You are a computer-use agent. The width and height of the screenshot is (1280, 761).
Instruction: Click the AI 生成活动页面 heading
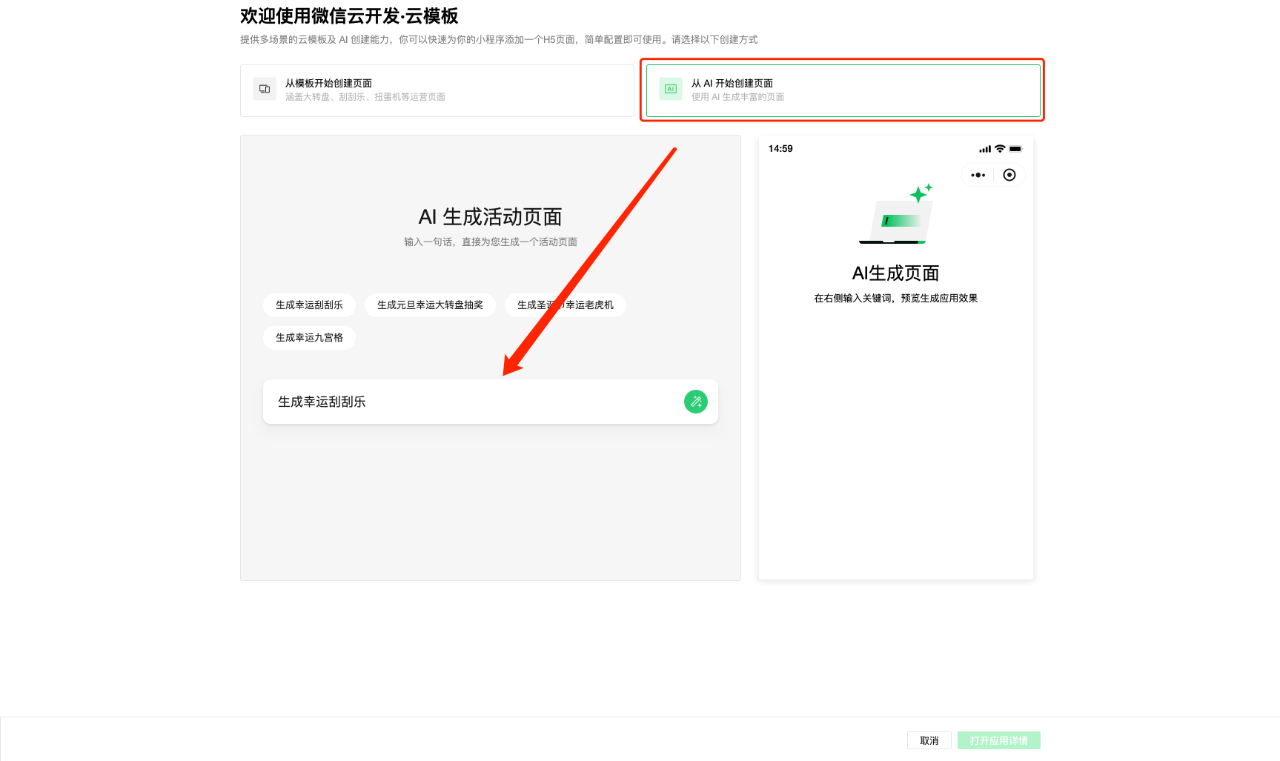click(x=490, y=217)
